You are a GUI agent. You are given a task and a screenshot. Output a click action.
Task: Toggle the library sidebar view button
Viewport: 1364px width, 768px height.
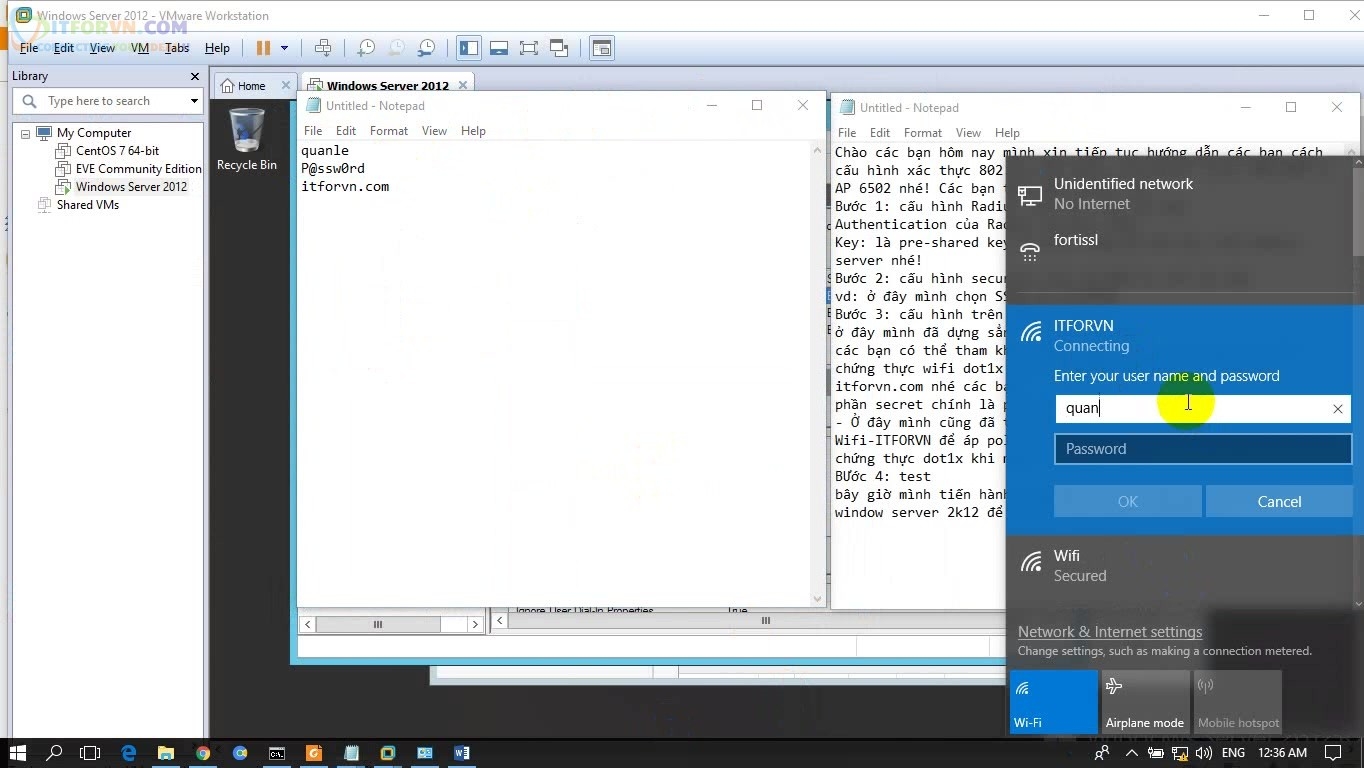coord(468,48)
